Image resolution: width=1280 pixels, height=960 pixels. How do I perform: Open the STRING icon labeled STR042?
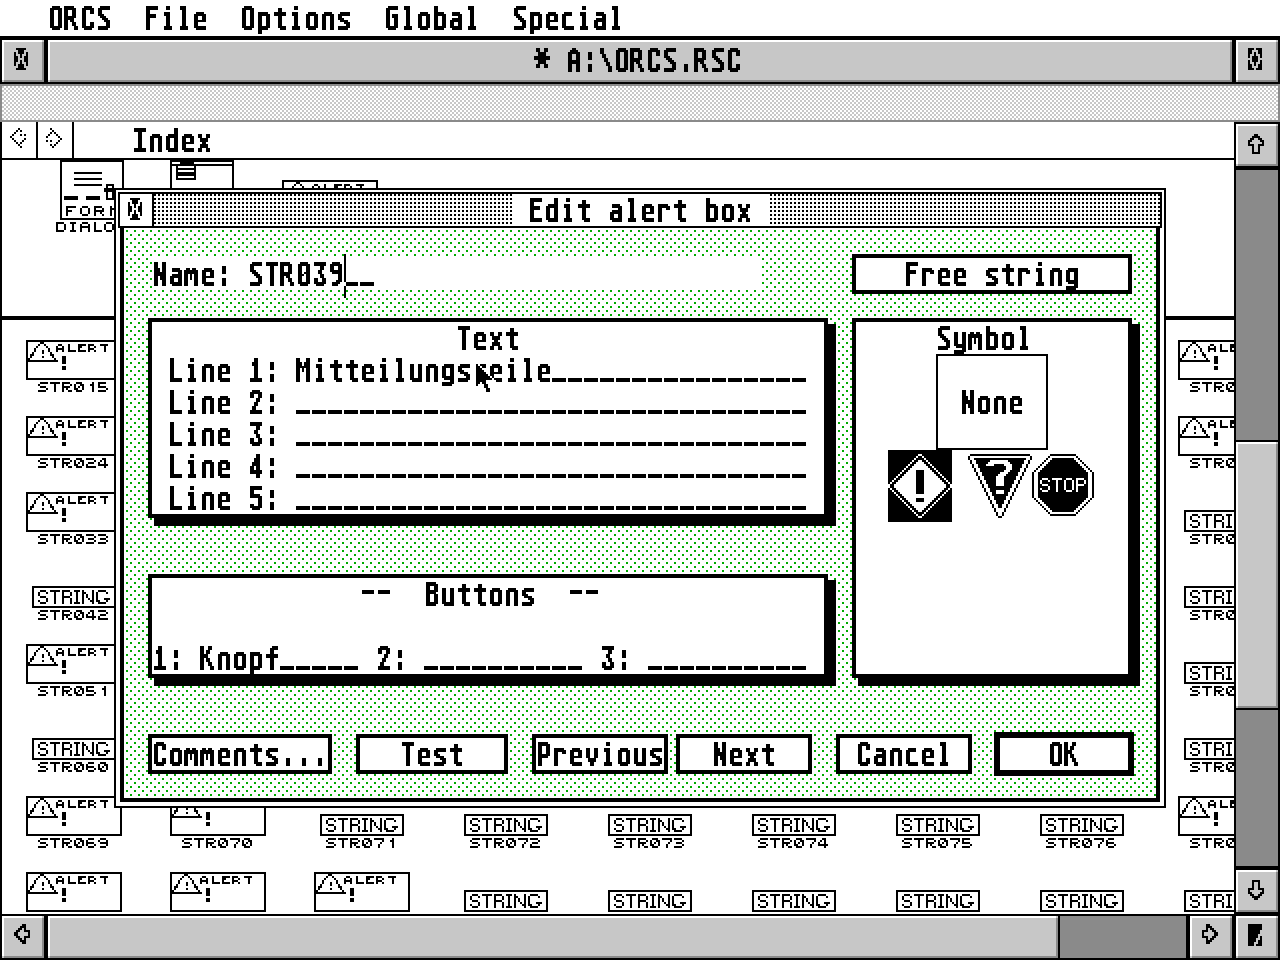click(x=72, y=597)
